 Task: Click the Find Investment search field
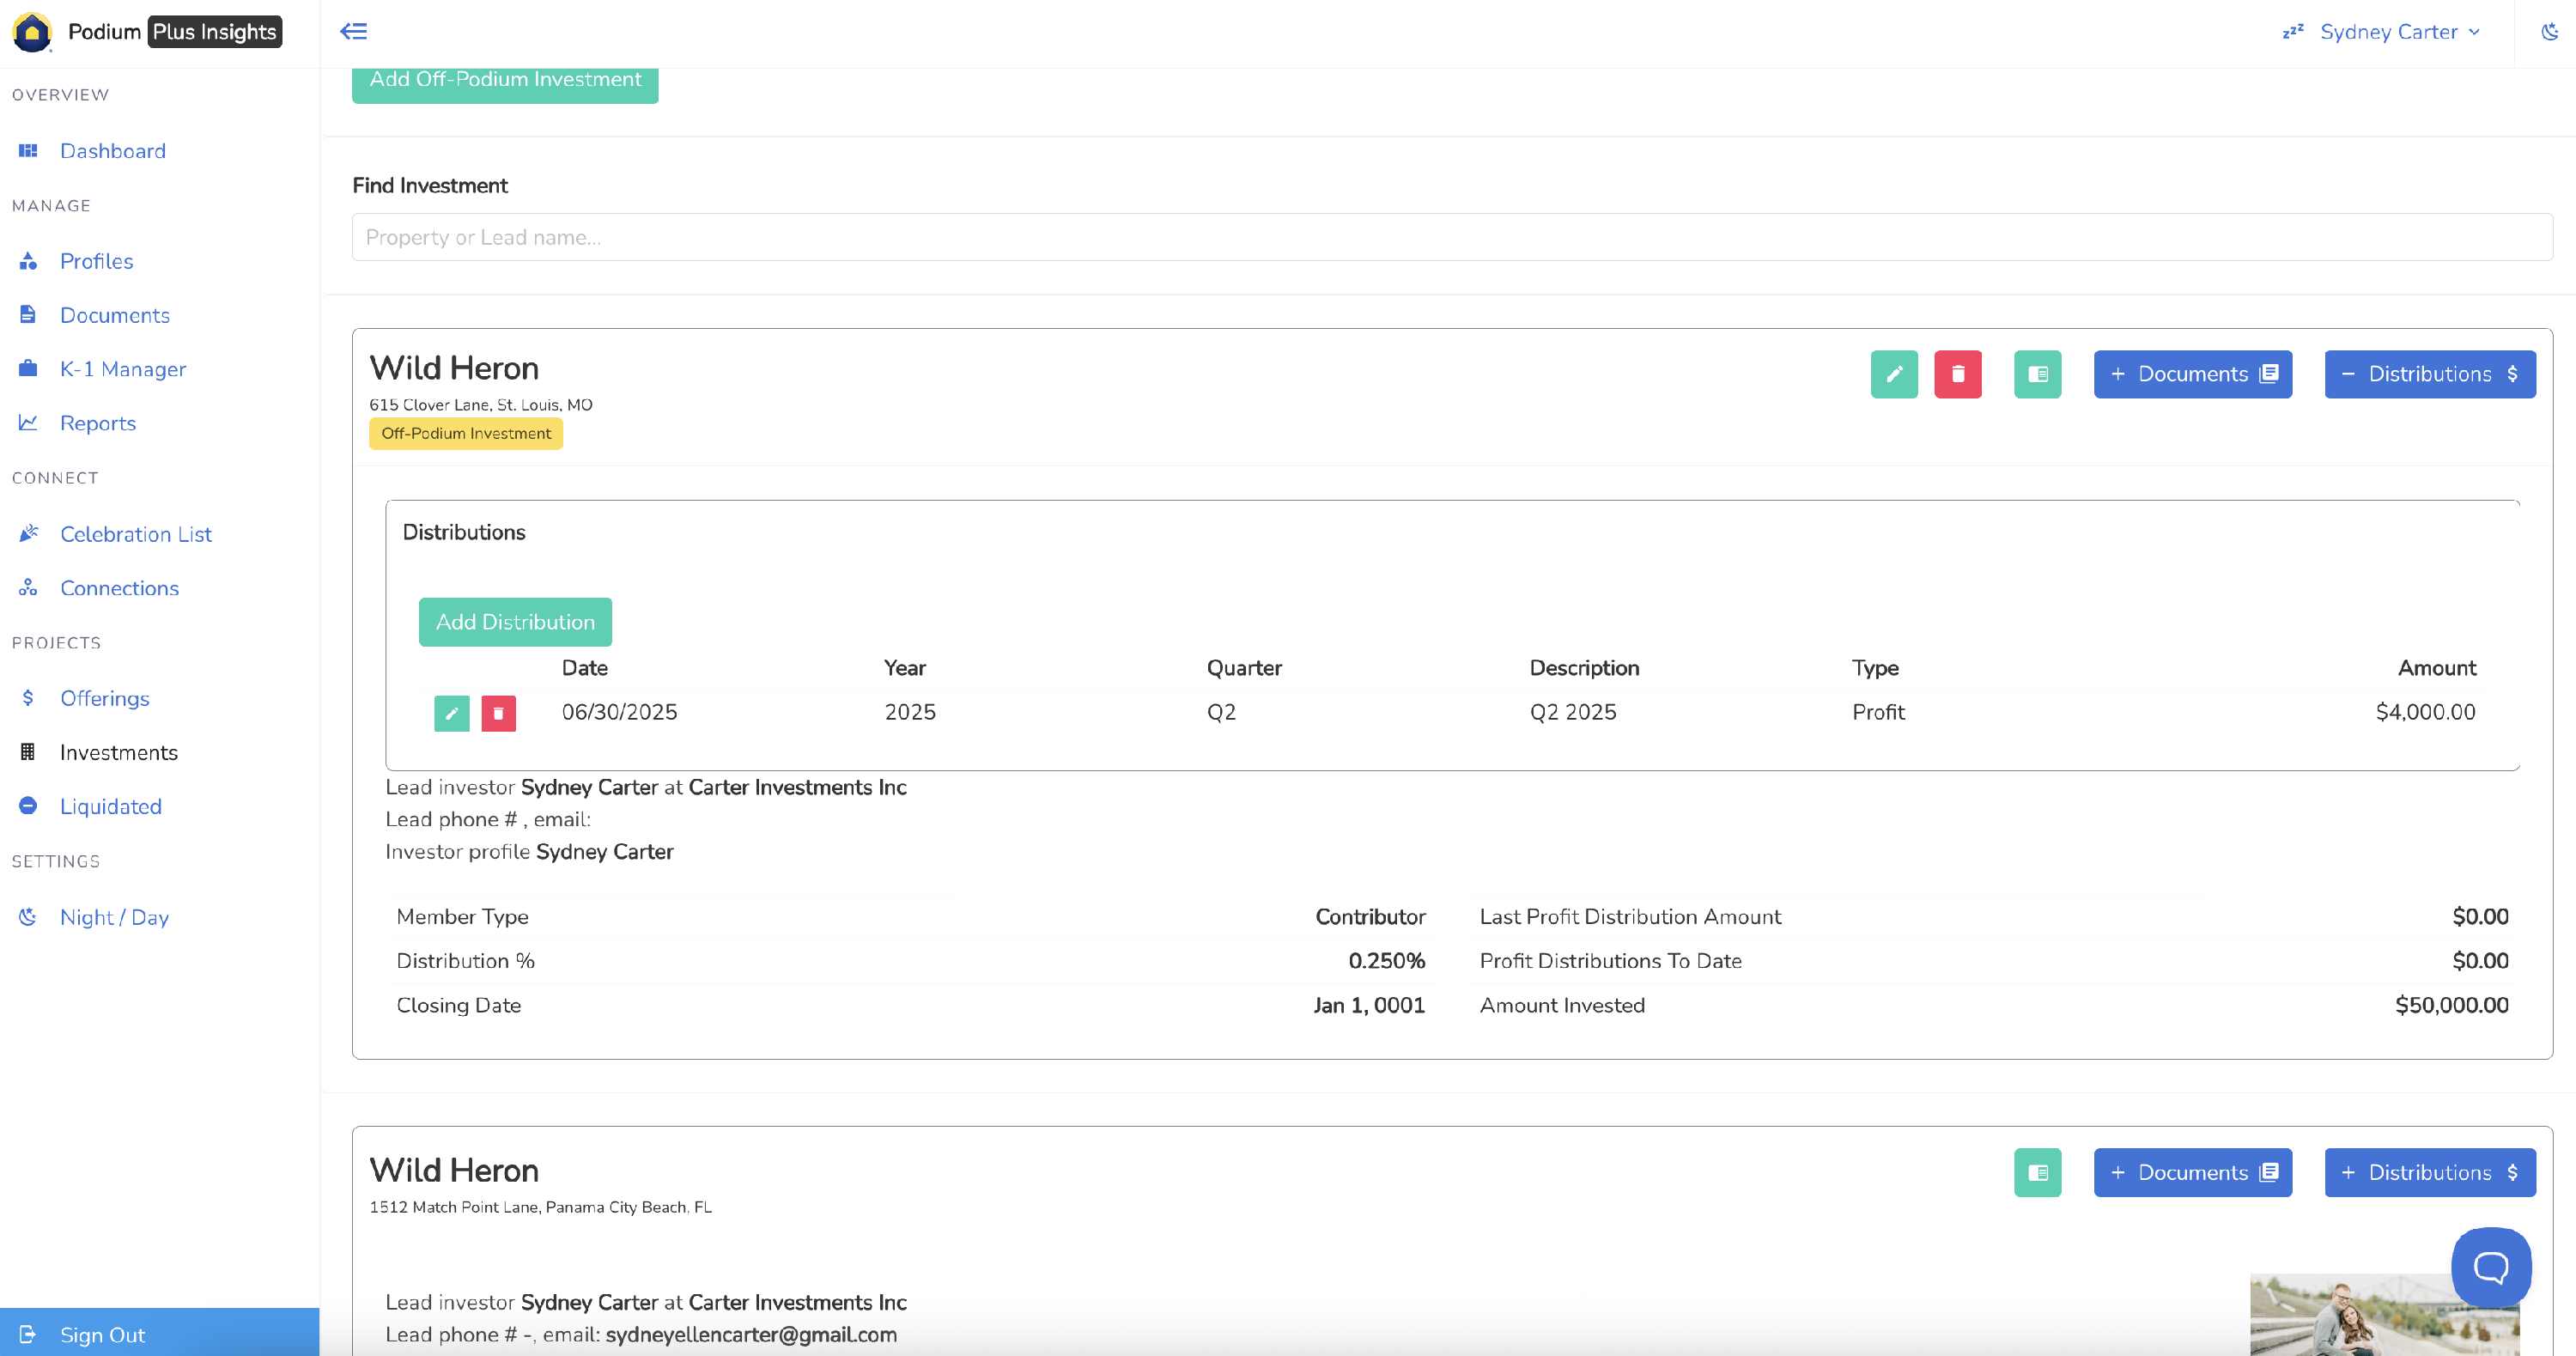[1451, 237]
